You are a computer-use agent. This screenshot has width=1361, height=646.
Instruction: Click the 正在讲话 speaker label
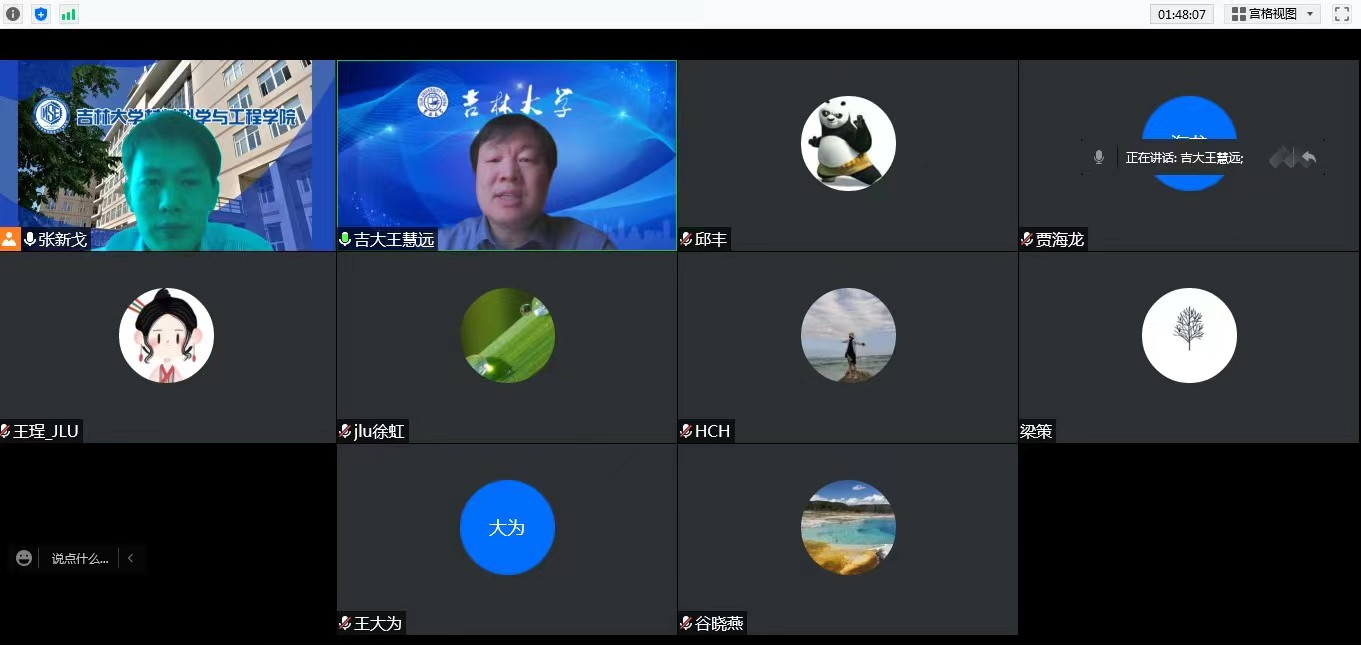(1184, 158)
